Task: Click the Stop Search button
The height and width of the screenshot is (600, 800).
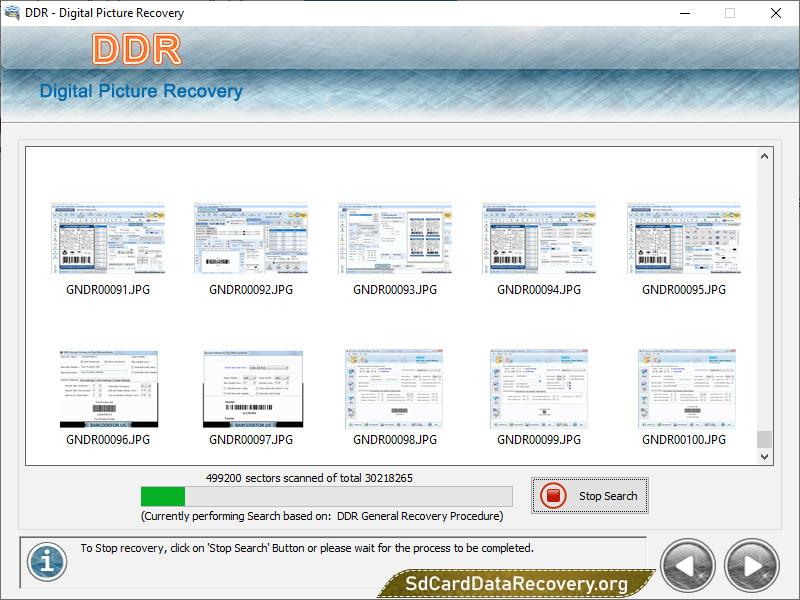Action: (590, 496)
